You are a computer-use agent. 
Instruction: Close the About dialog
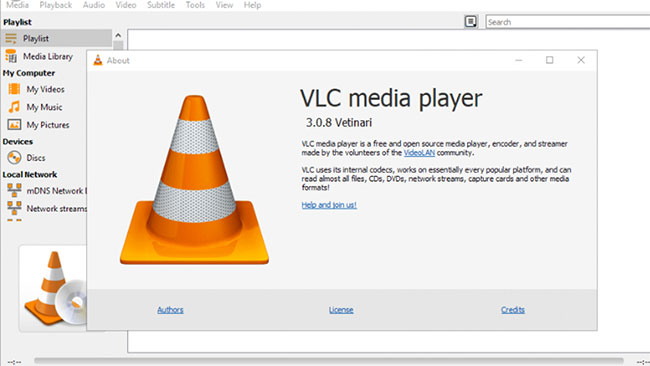click(581, 60)
